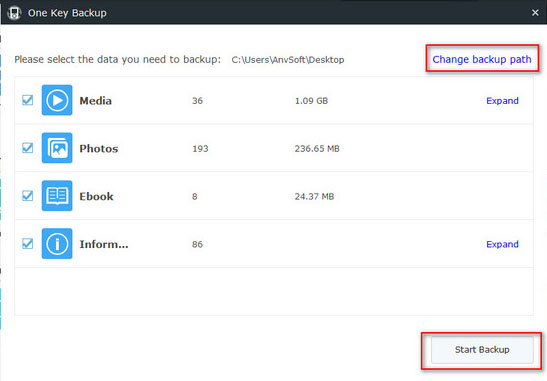
Task: Click the Information circle-i icon
Action: 57,244
